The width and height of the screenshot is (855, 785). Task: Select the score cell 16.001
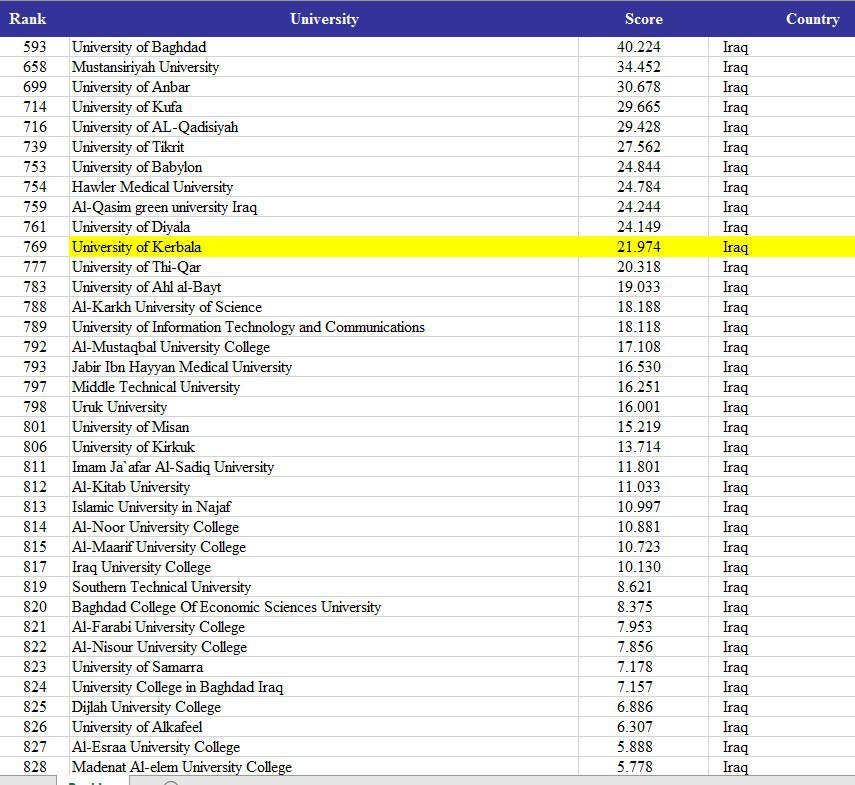coord(643,407)
